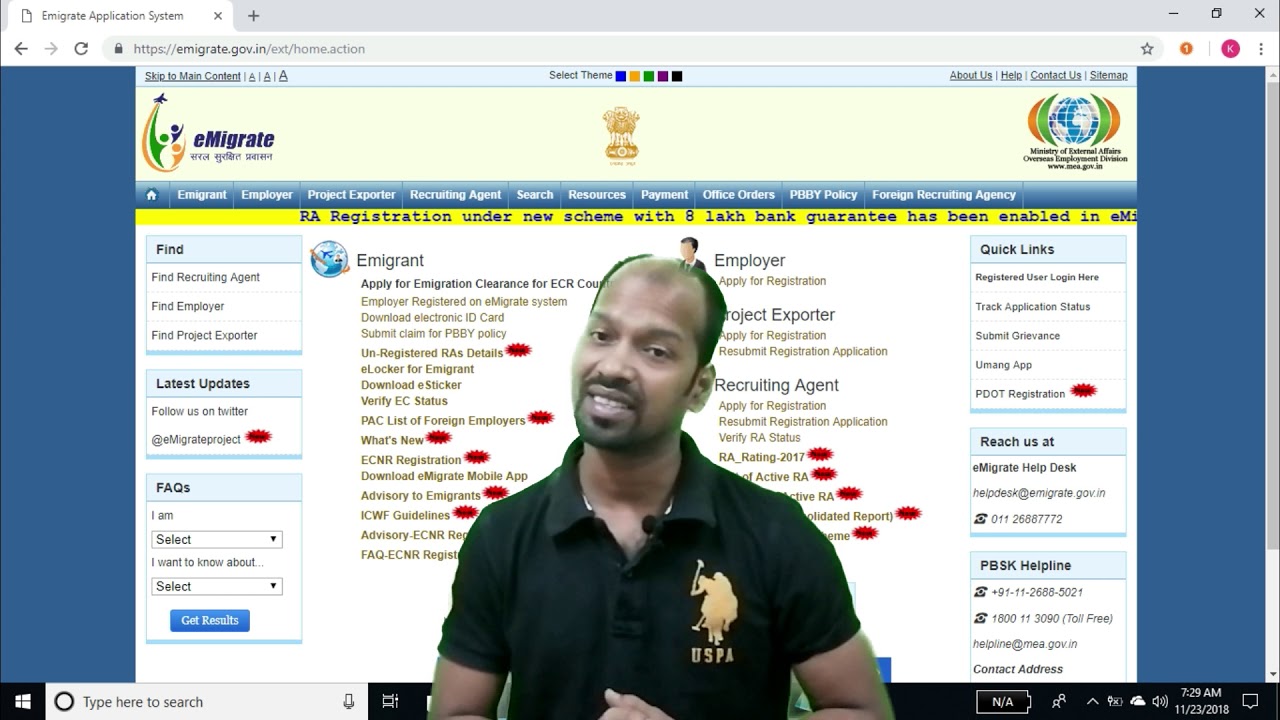Open Track Application Status link
Viewport: 1280px width, 720px height.
1033,307
